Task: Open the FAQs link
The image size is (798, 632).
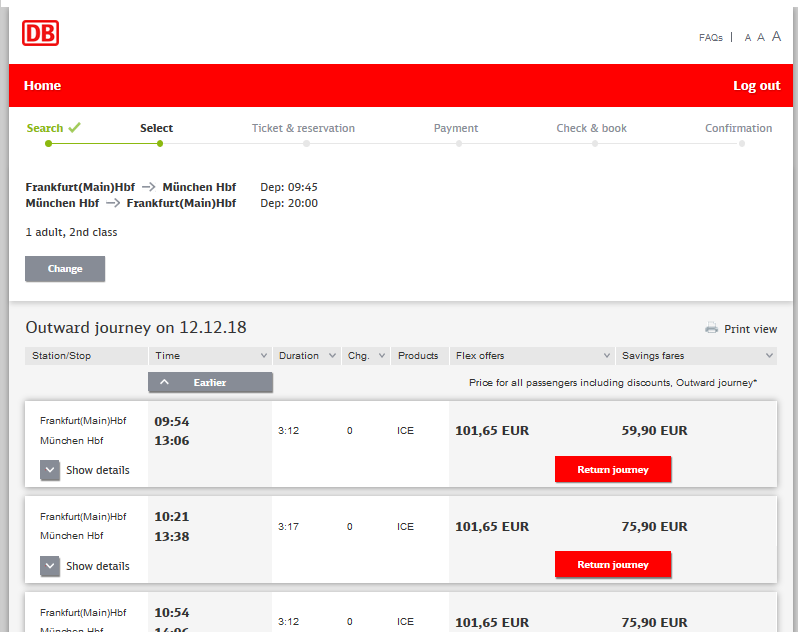Action: click(710, 38)
